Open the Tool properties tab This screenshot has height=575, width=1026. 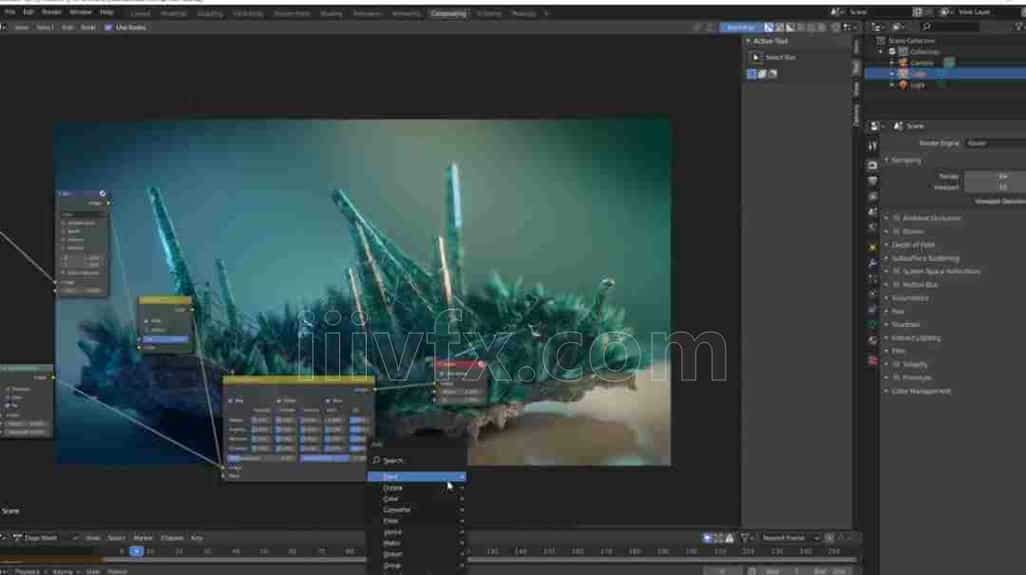click(872, 147)
